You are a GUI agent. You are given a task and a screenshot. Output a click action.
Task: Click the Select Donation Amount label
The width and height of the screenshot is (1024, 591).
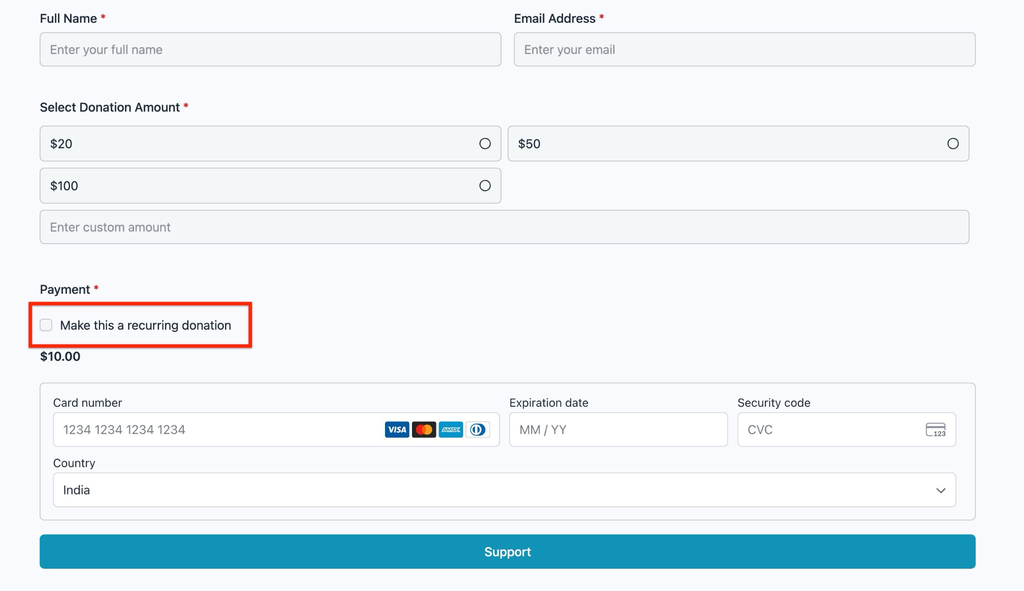tap(110, 107)
